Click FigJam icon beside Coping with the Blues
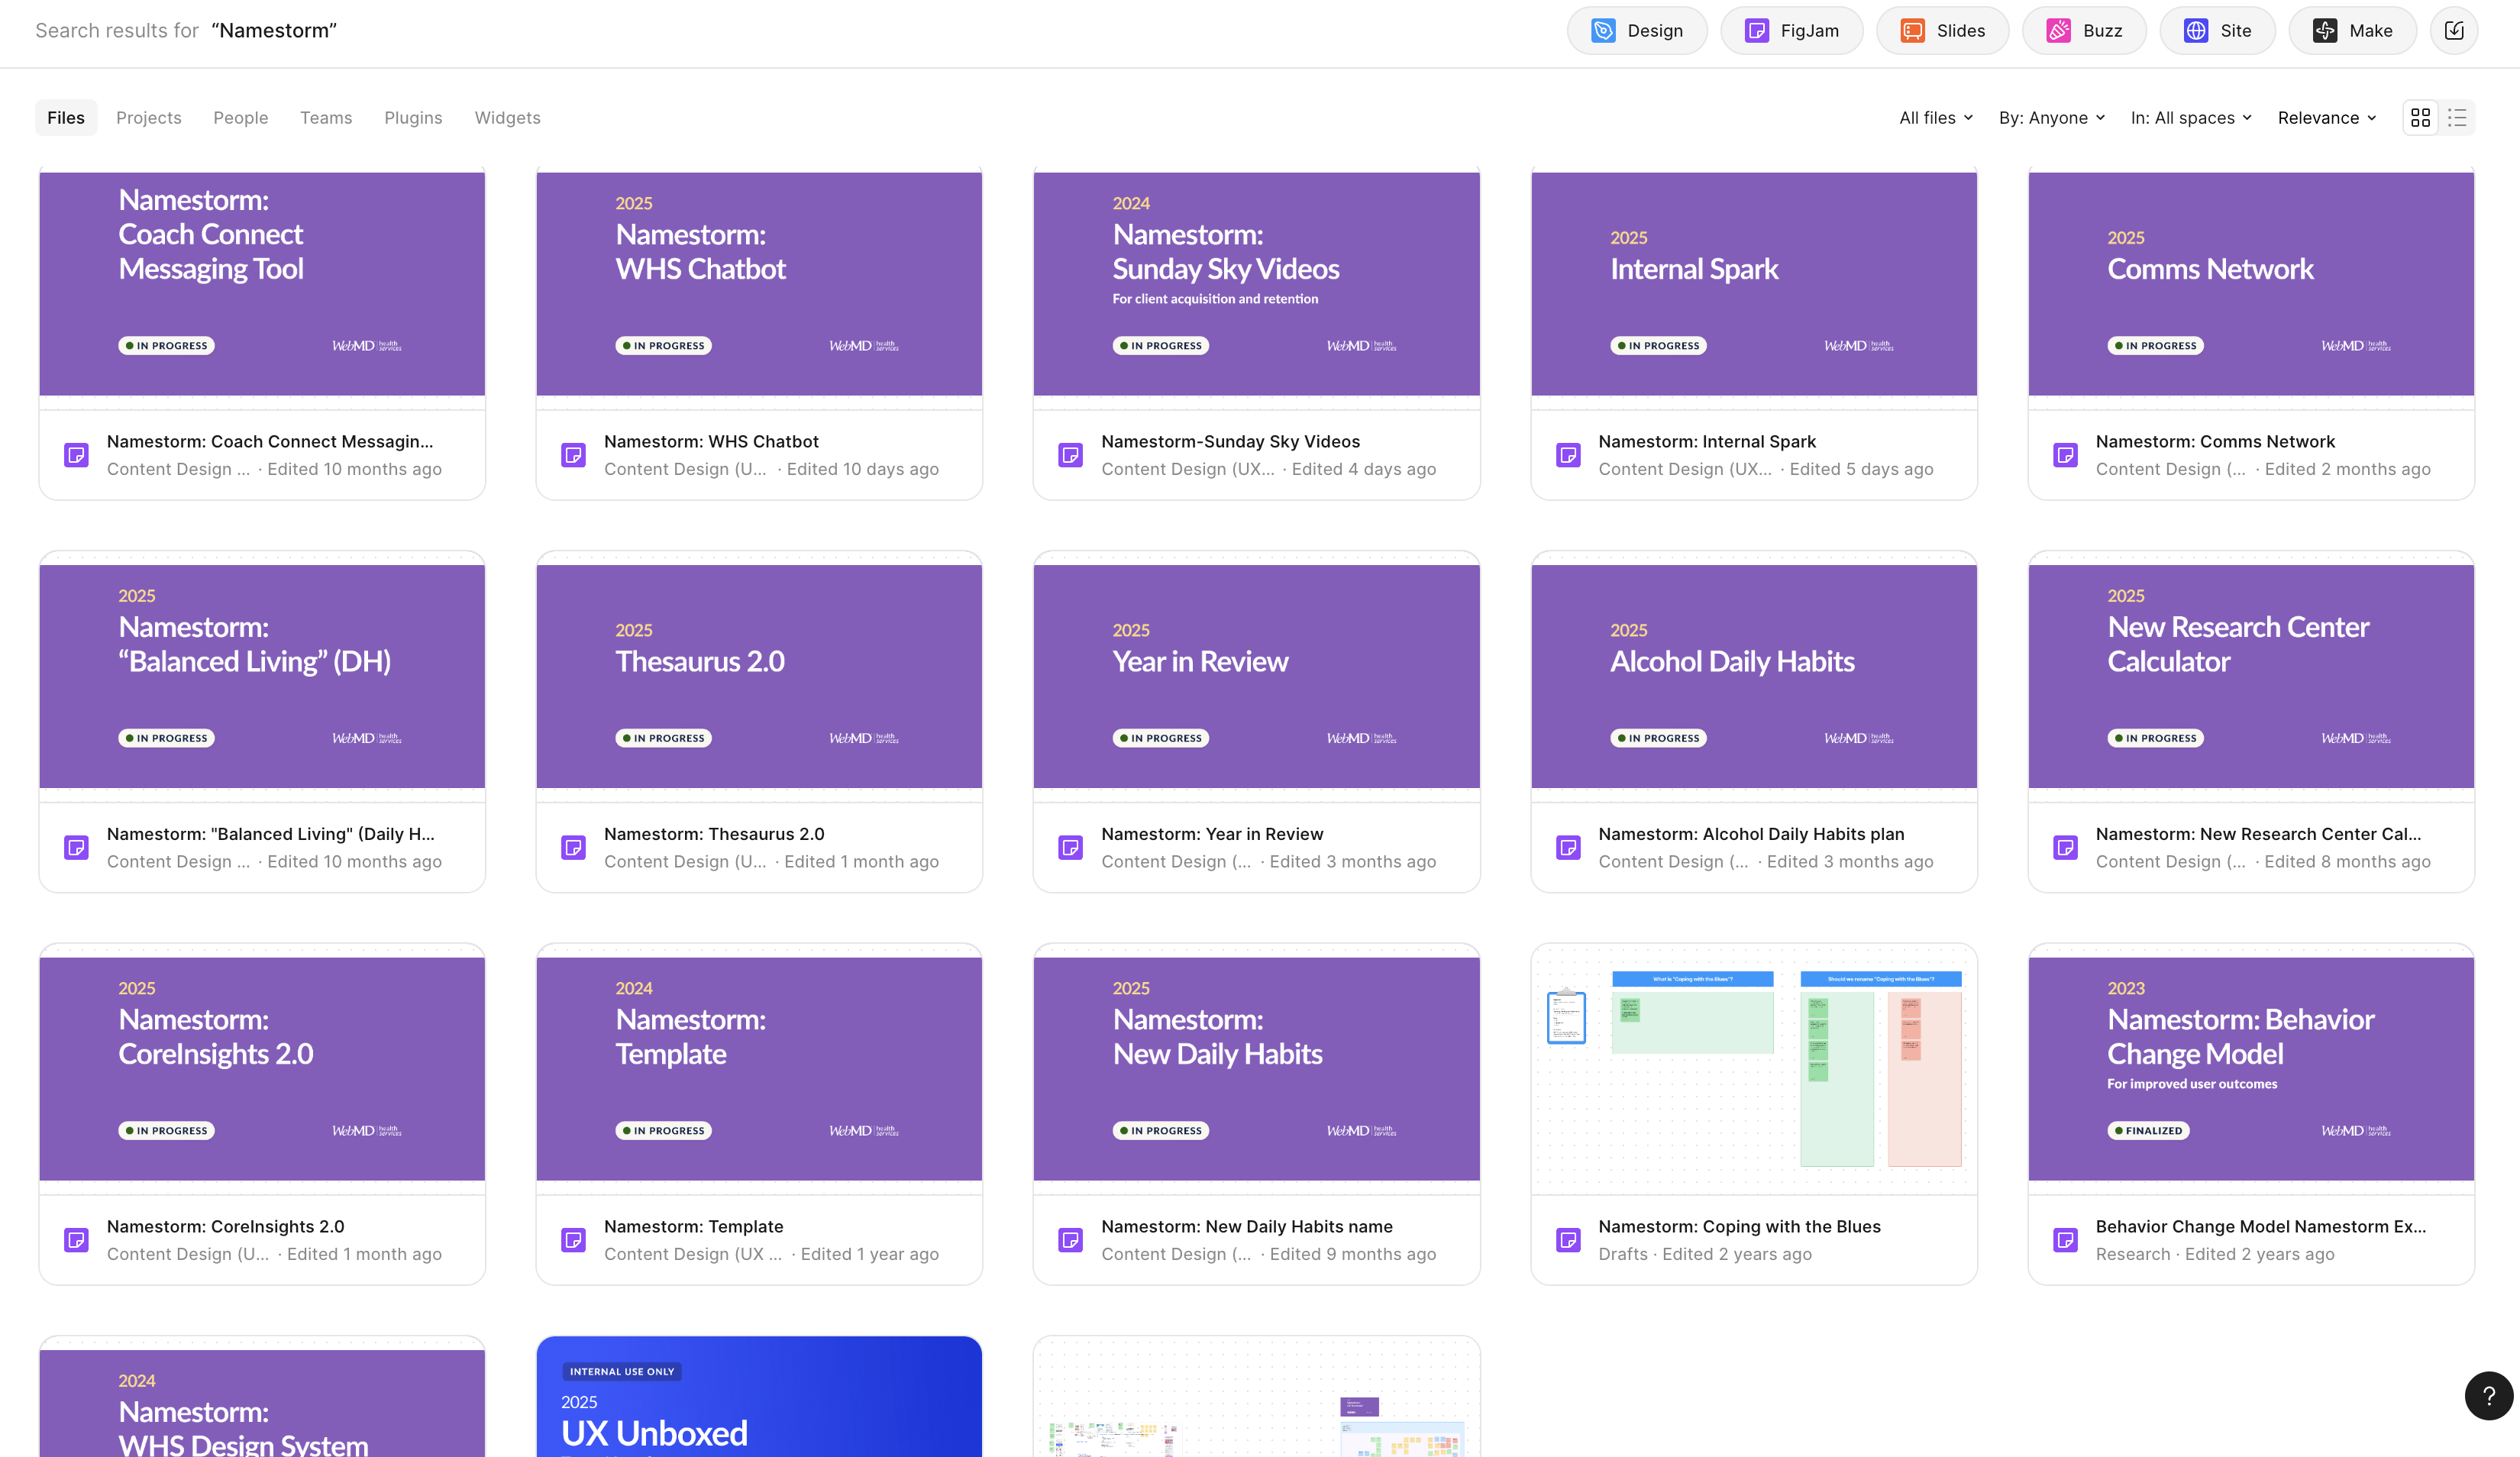2520x1457 pixels. point(1568,1241)
